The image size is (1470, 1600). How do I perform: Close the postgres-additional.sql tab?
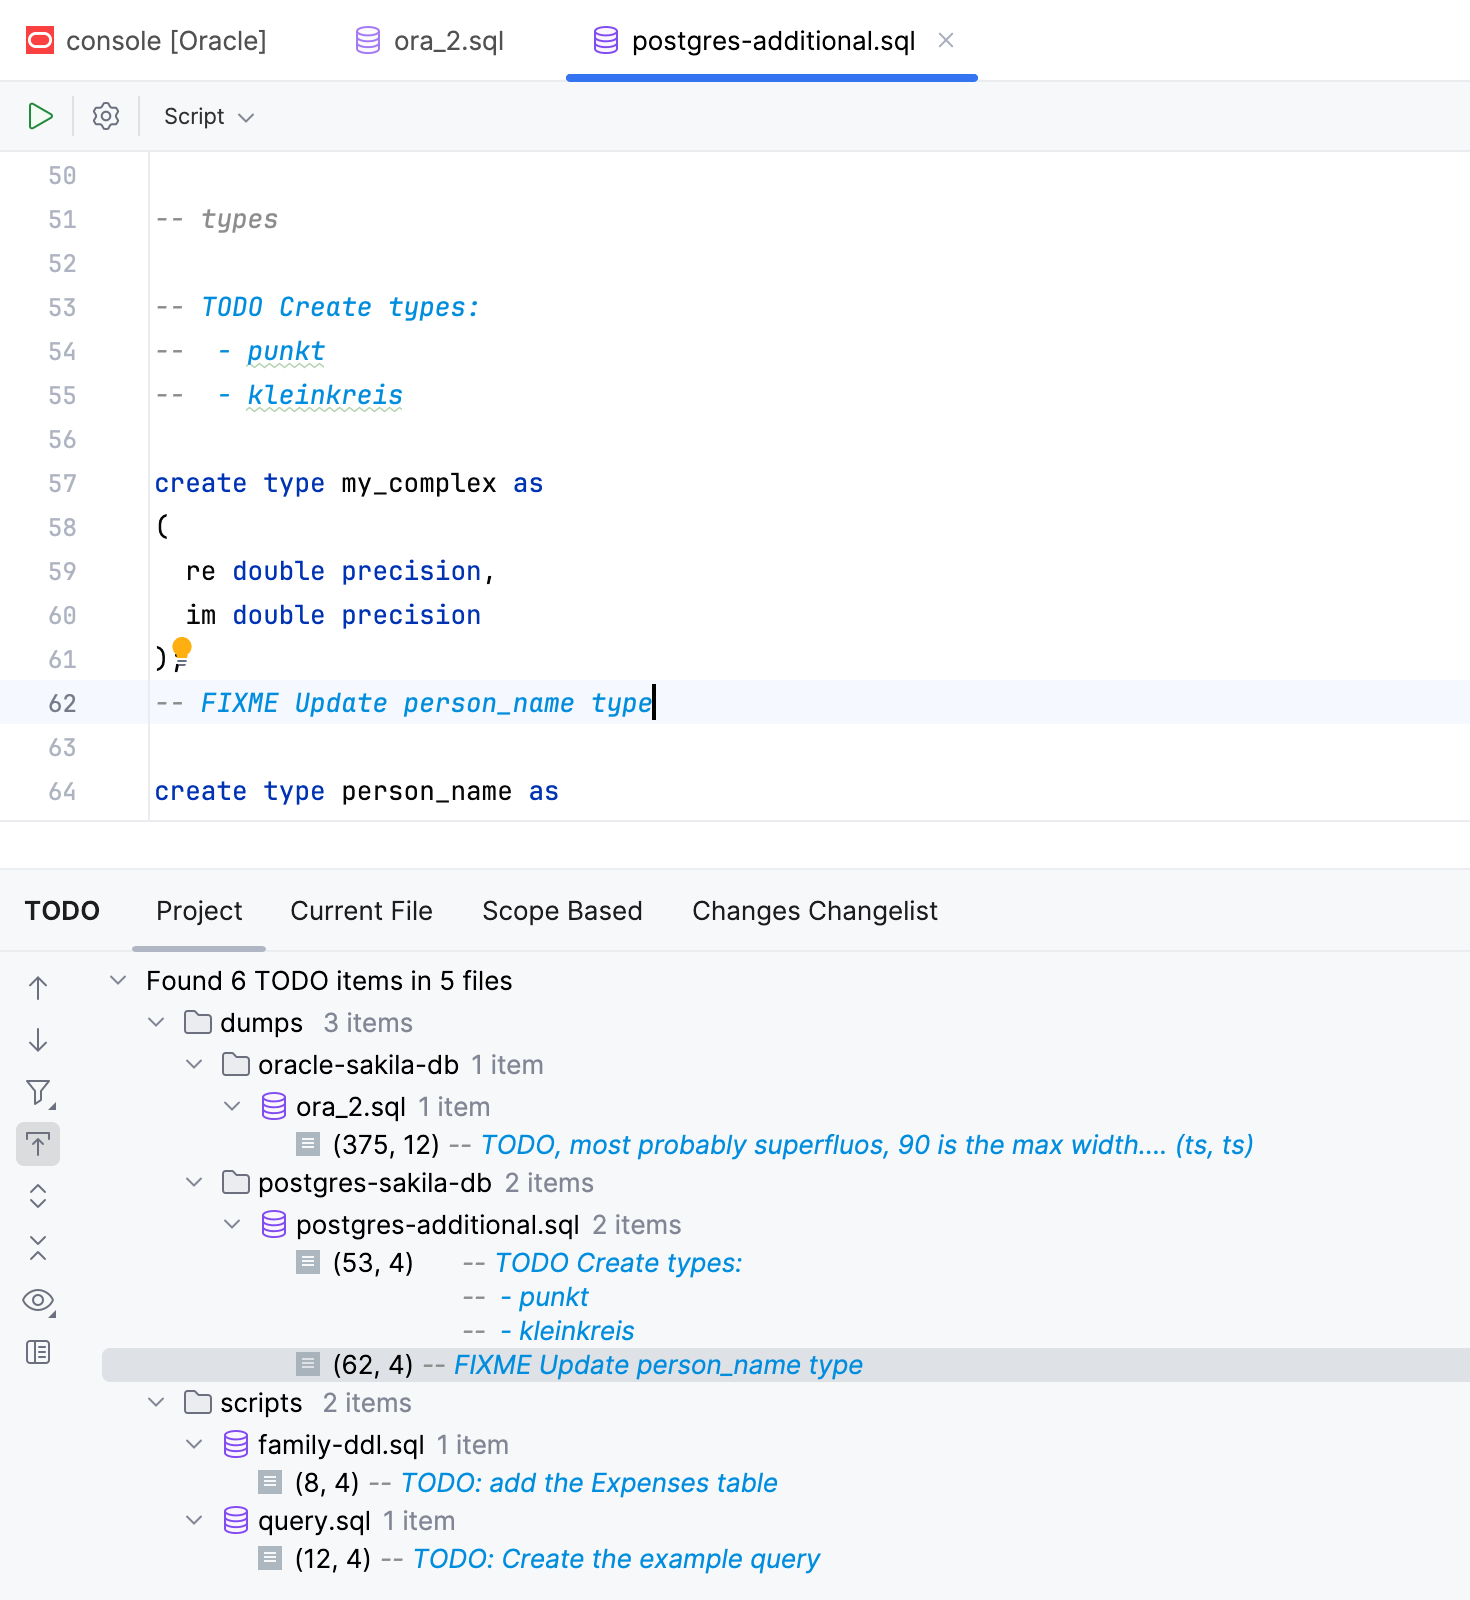[x=946, y=40]
